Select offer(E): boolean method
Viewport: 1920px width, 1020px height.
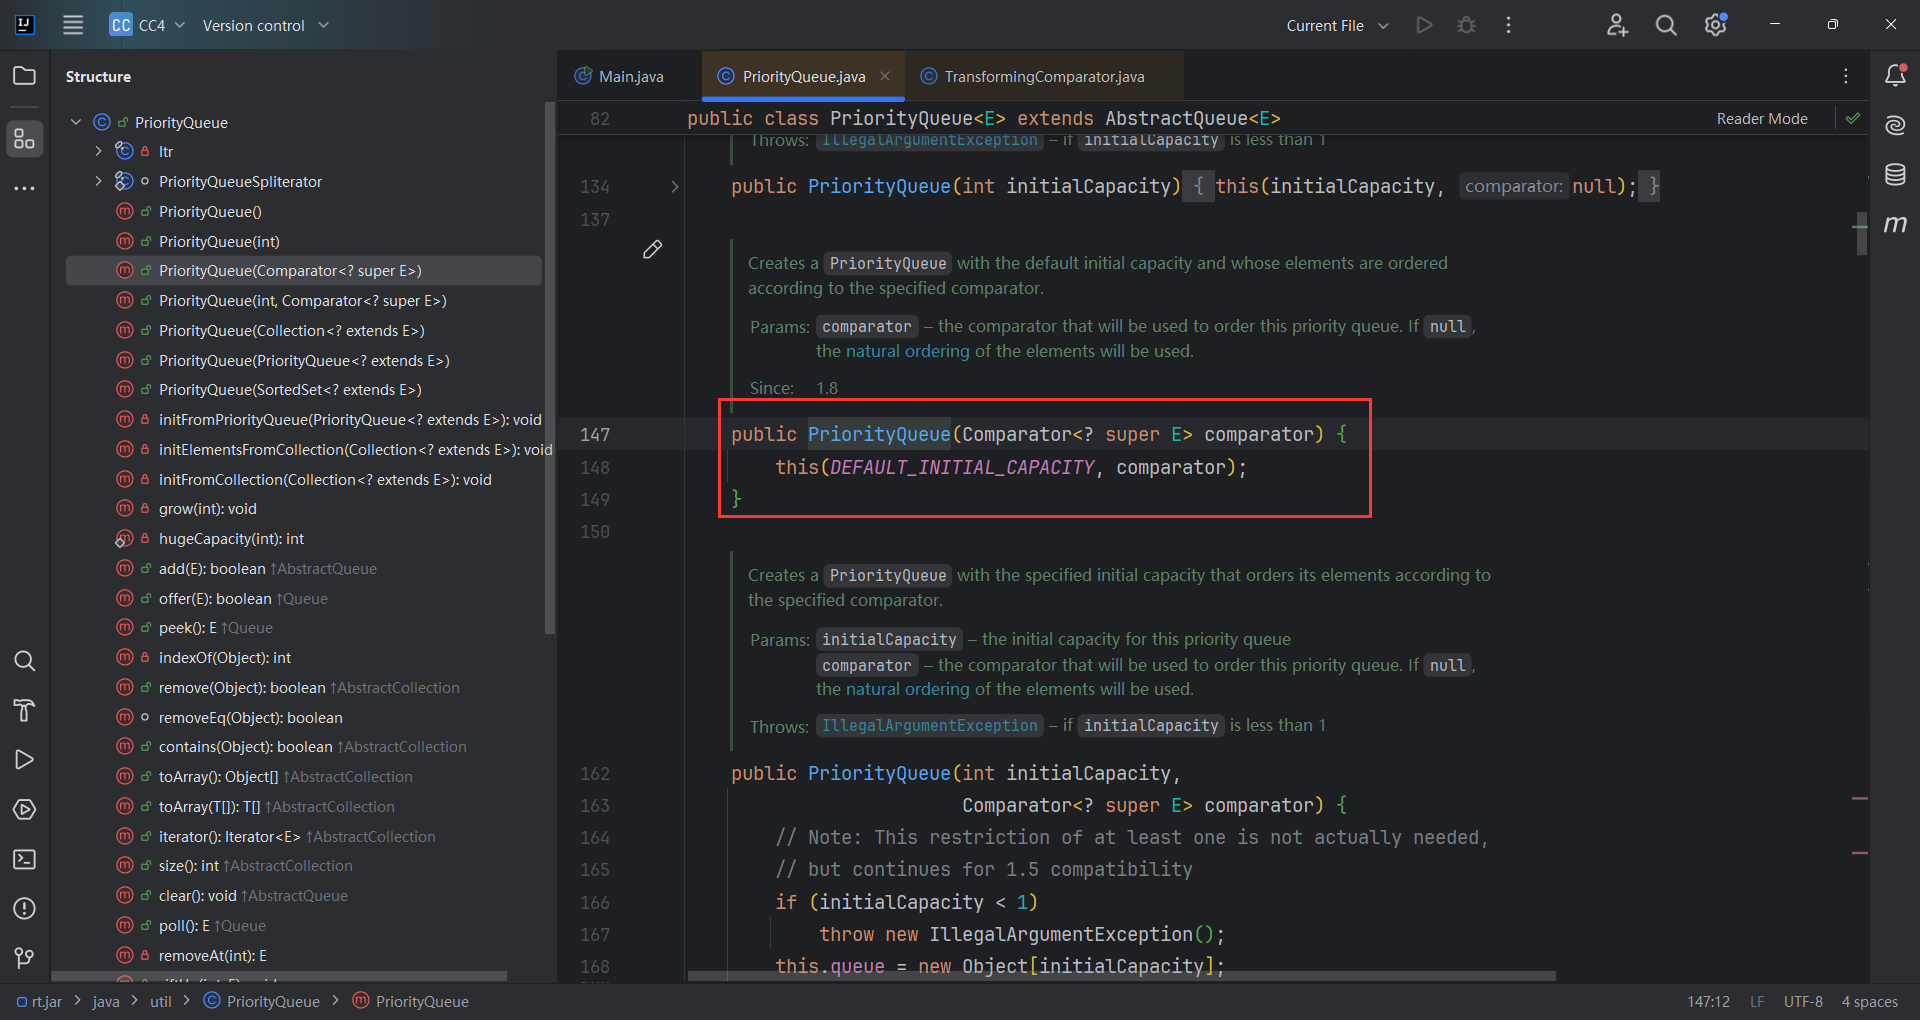[215, 598]
